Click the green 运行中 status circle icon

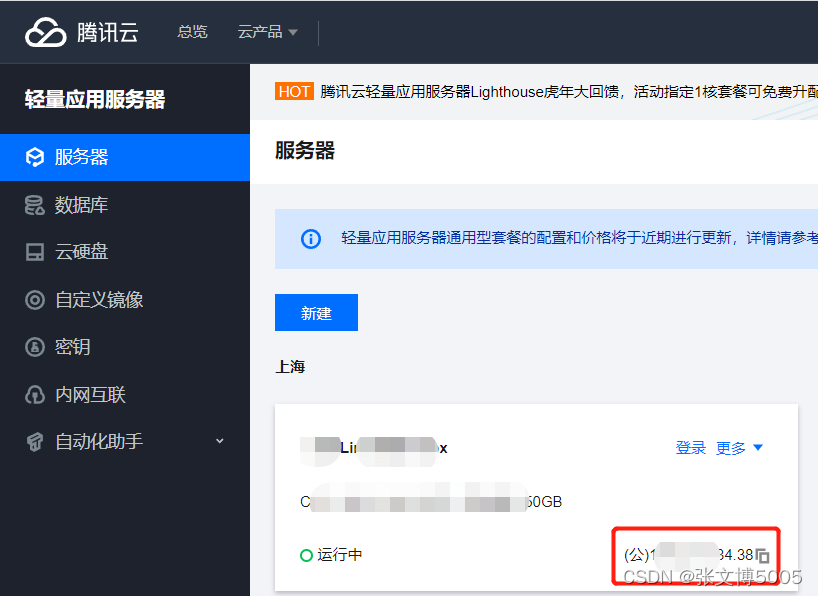306,555
